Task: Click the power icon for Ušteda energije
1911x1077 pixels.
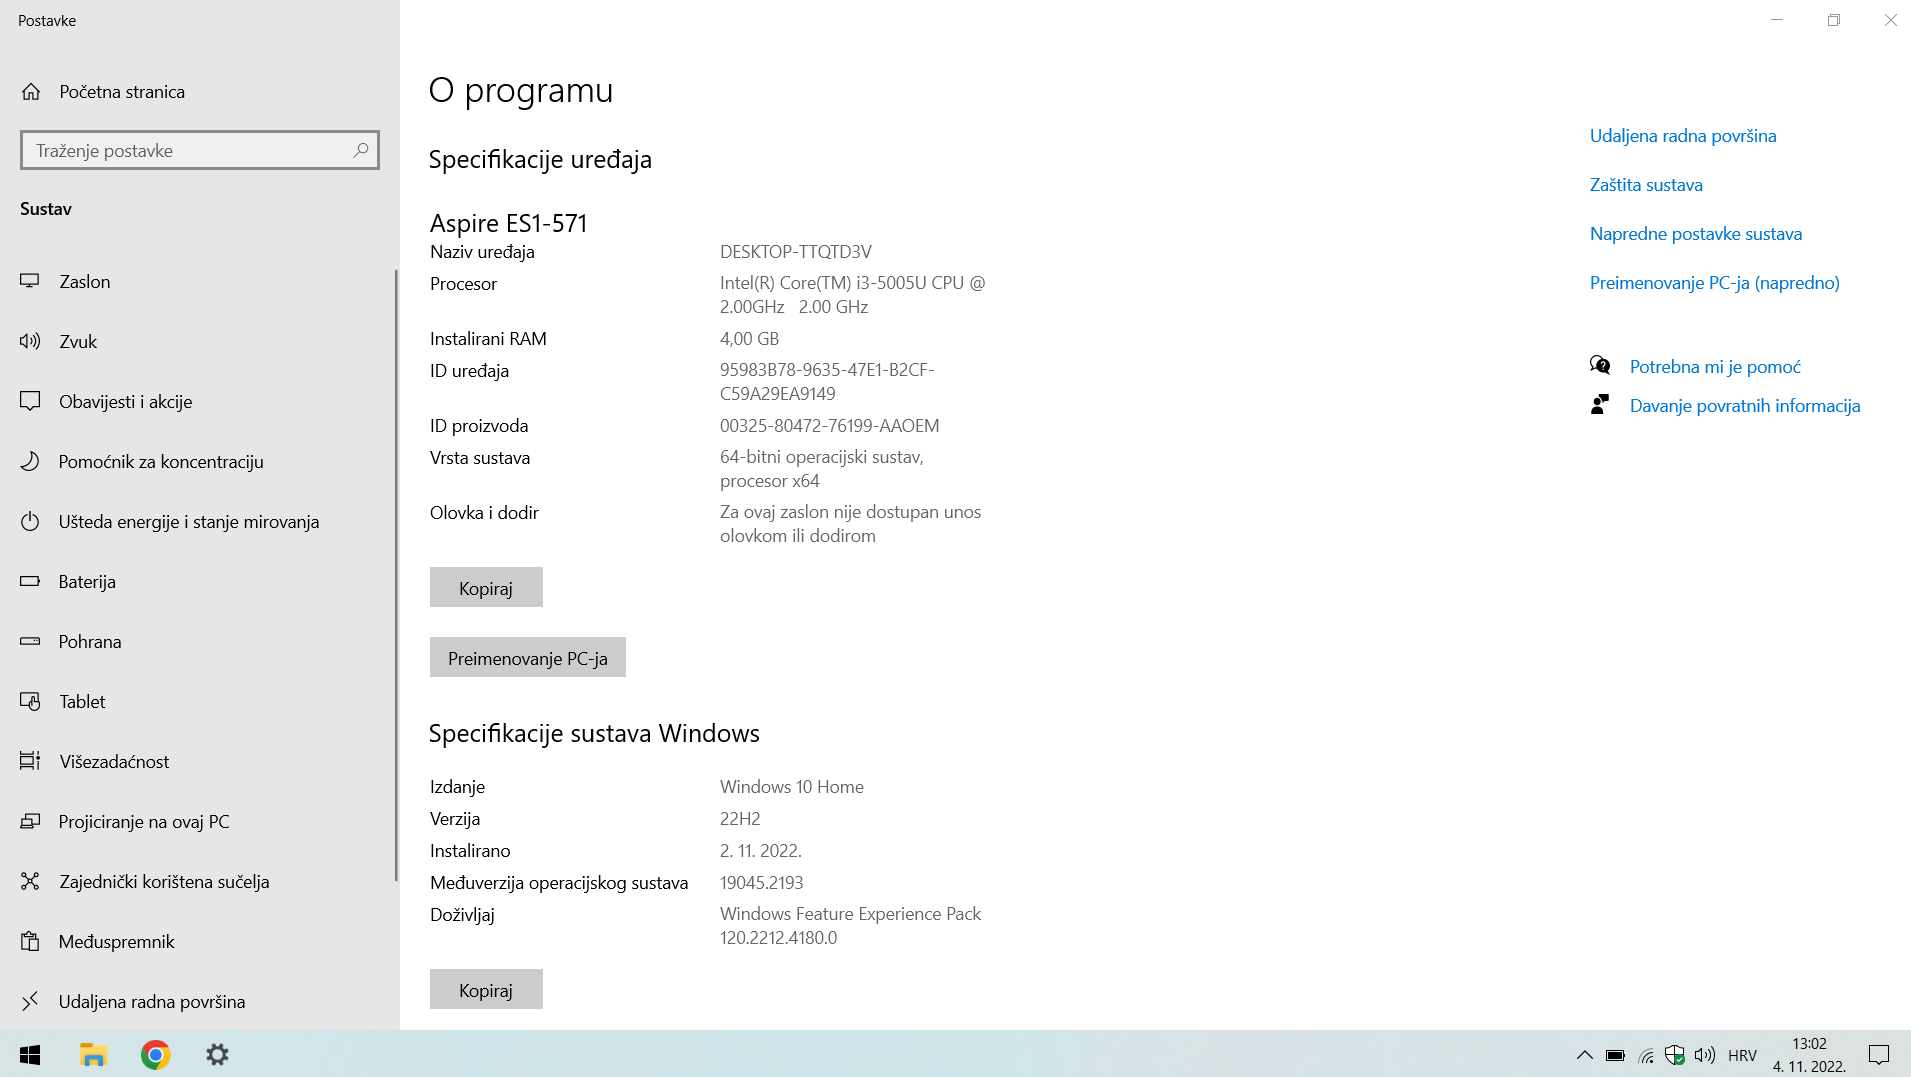Action: pos(30,522)
